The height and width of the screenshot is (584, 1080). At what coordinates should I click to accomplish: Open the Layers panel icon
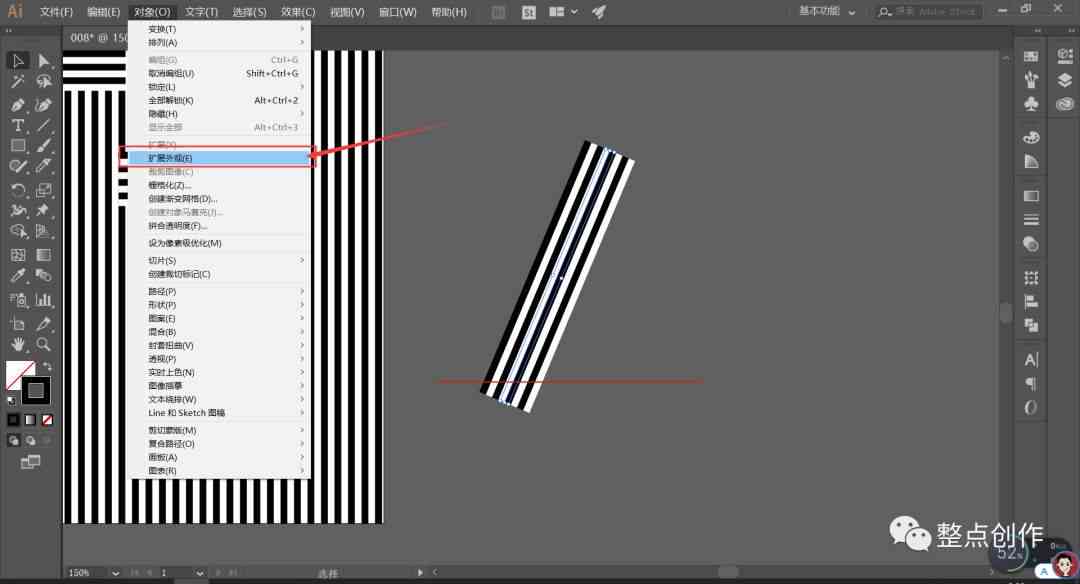1065,80
